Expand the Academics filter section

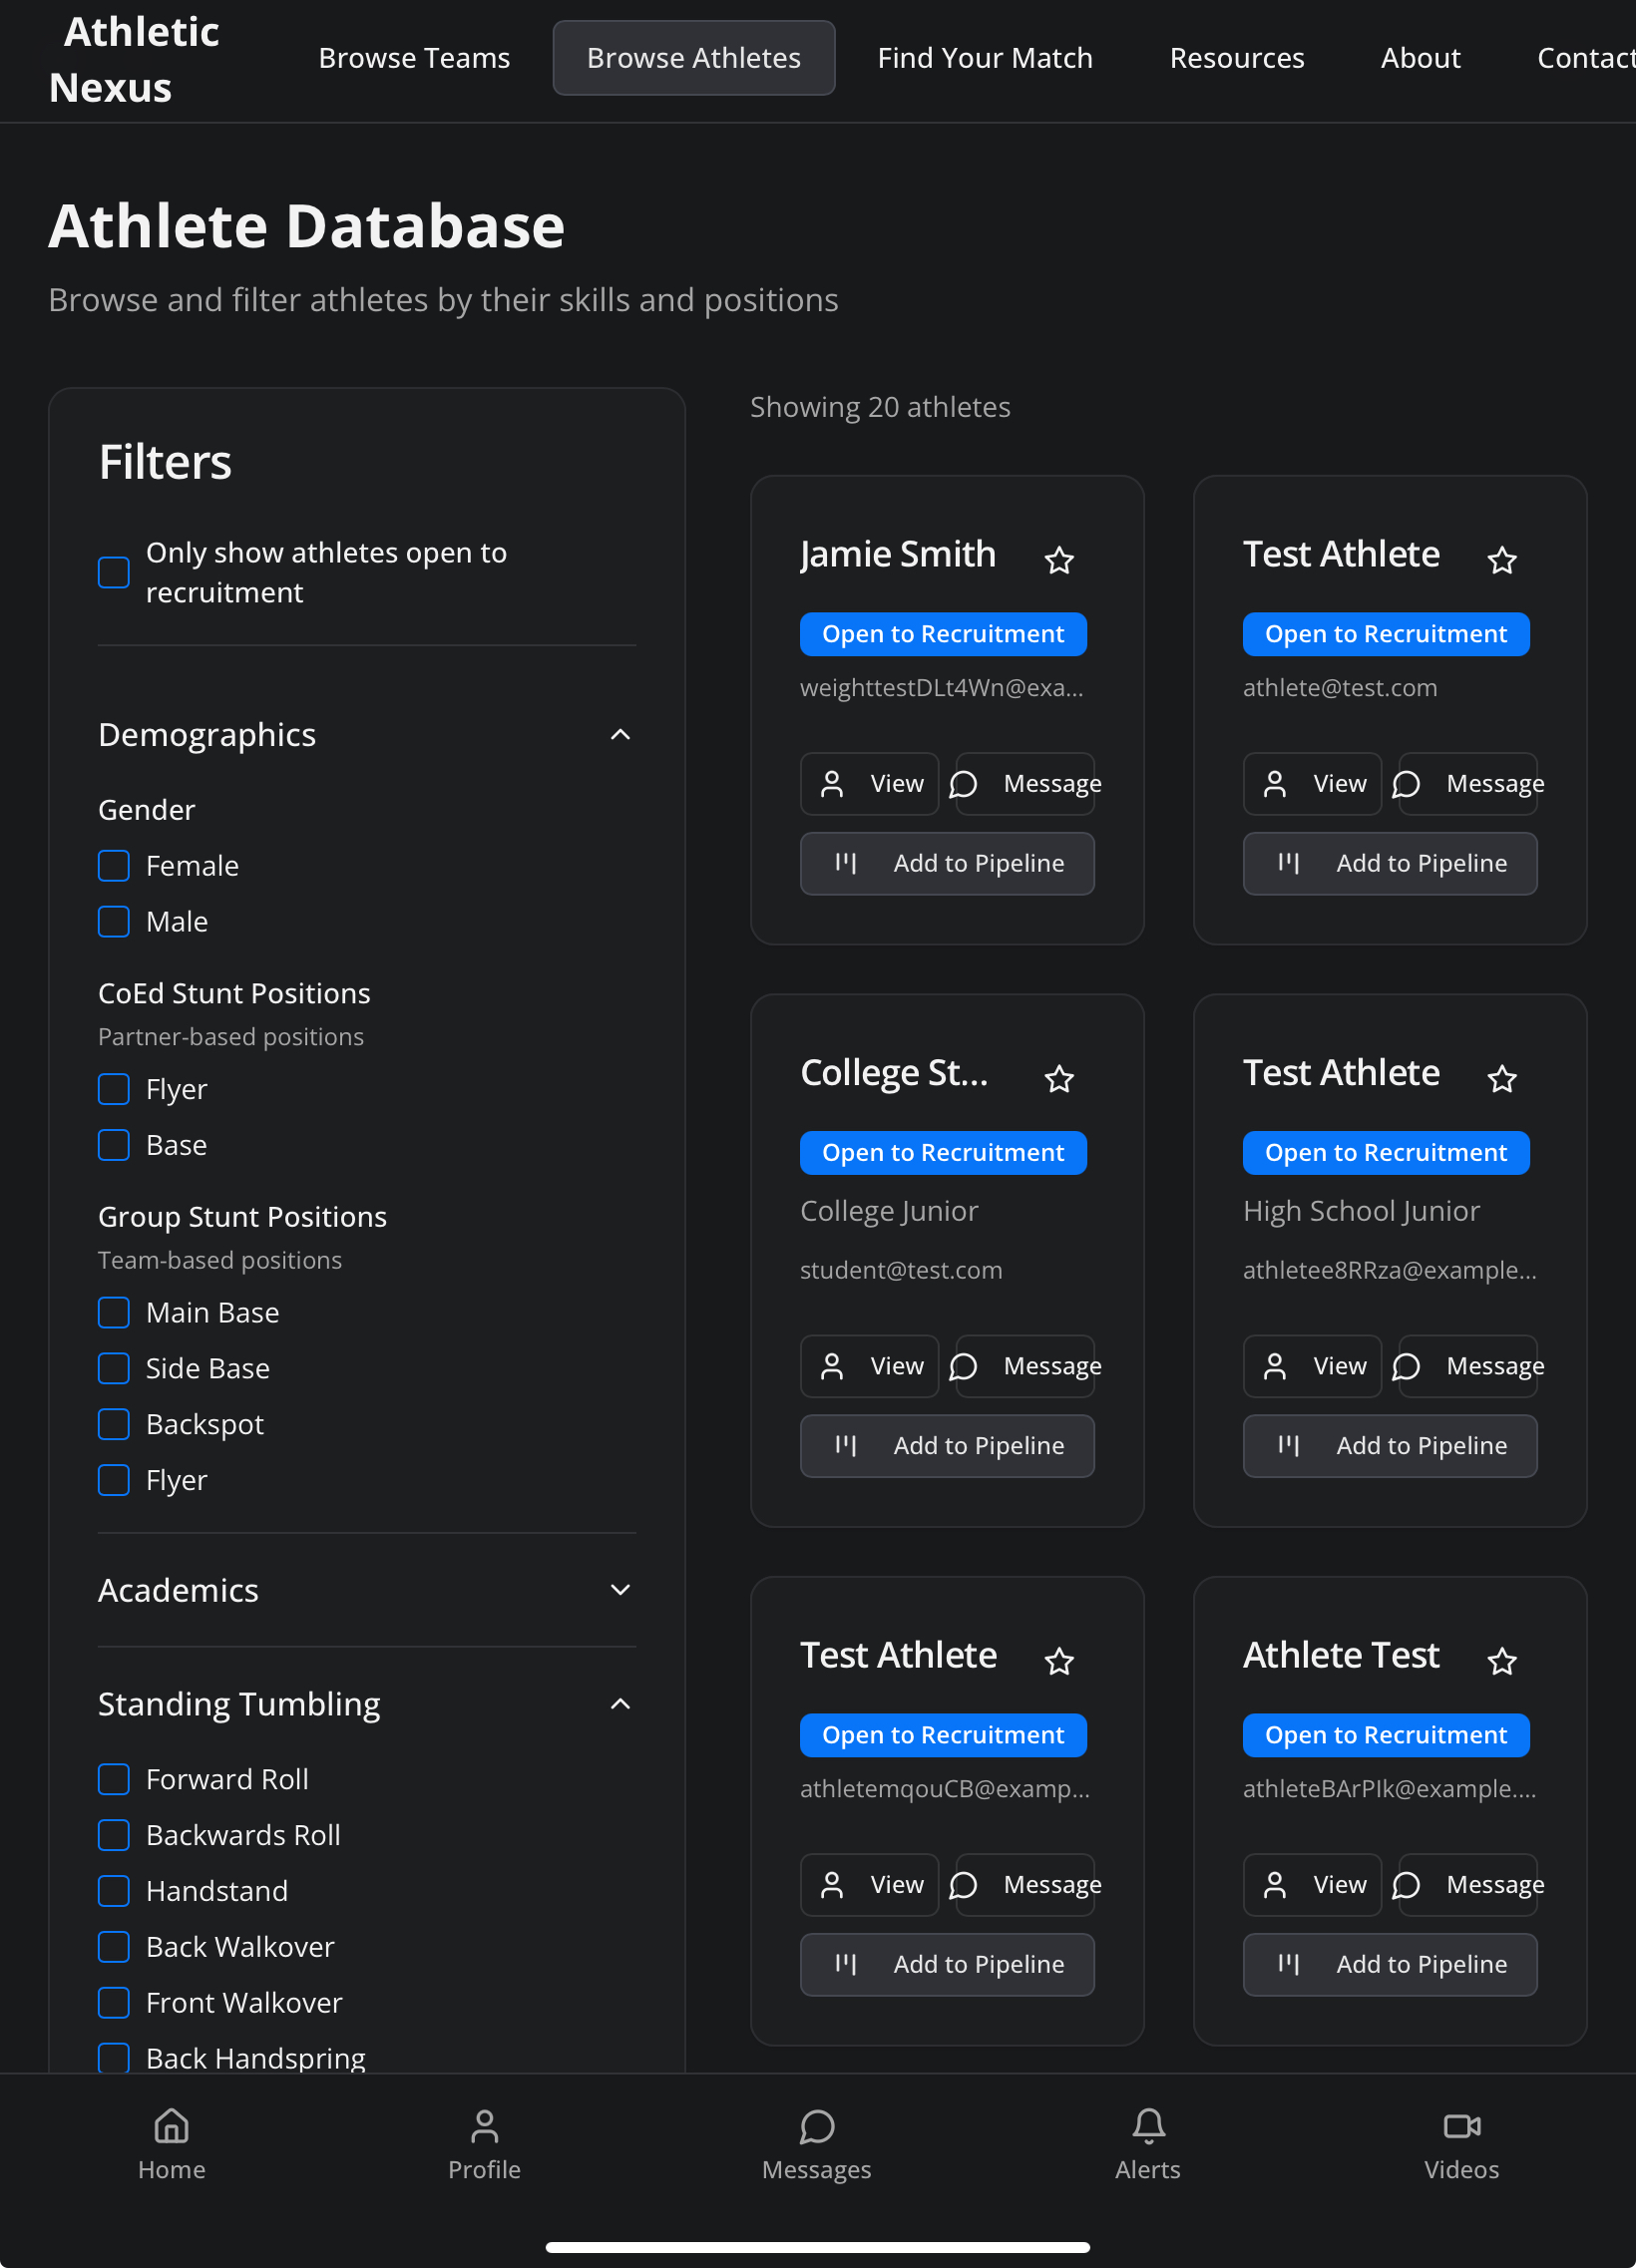(x=620, y=1590)
